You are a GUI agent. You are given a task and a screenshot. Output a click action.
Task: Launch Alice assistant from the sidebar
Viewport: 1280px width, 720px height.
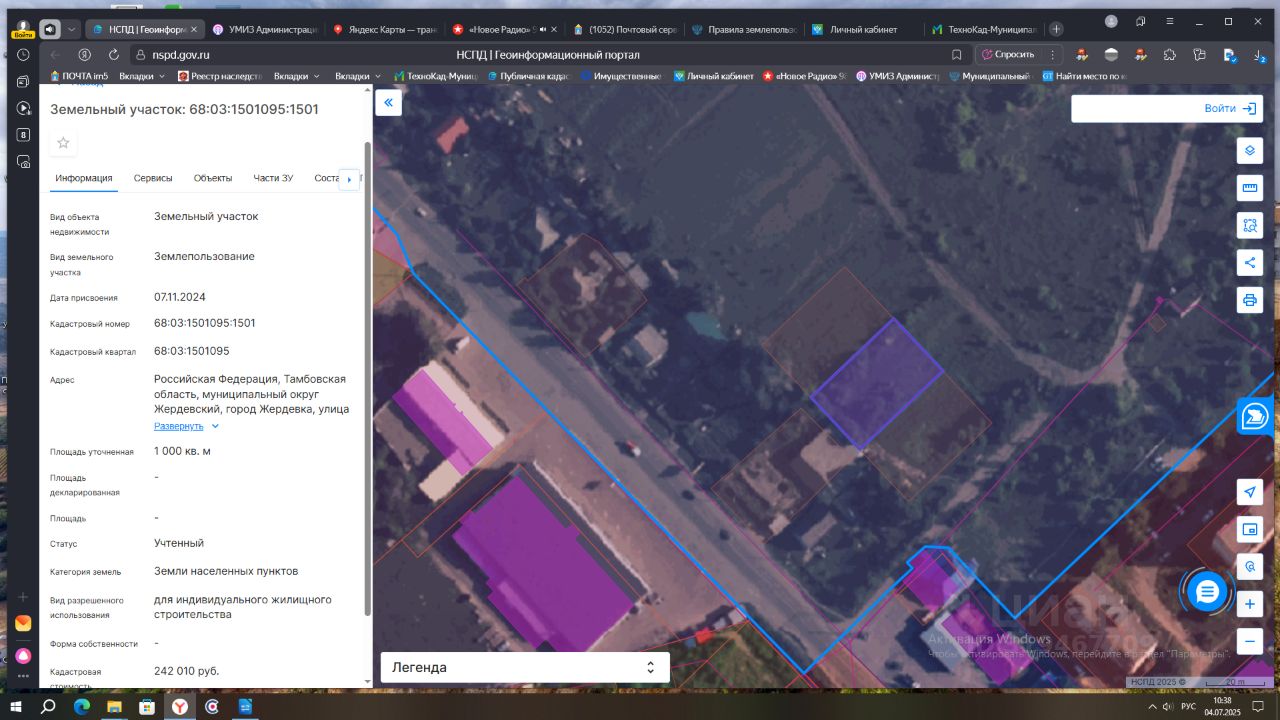coord(23,656)
